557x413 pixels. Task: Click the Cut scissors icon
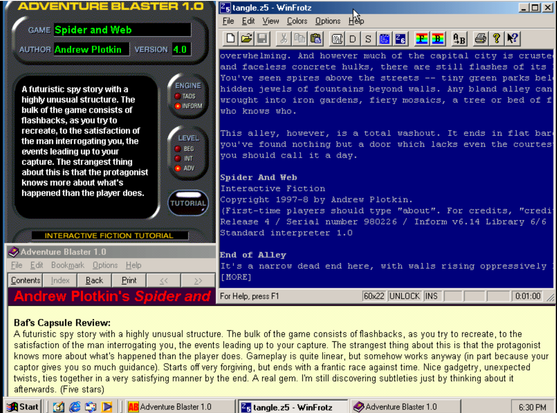click(x=283, y=38)
